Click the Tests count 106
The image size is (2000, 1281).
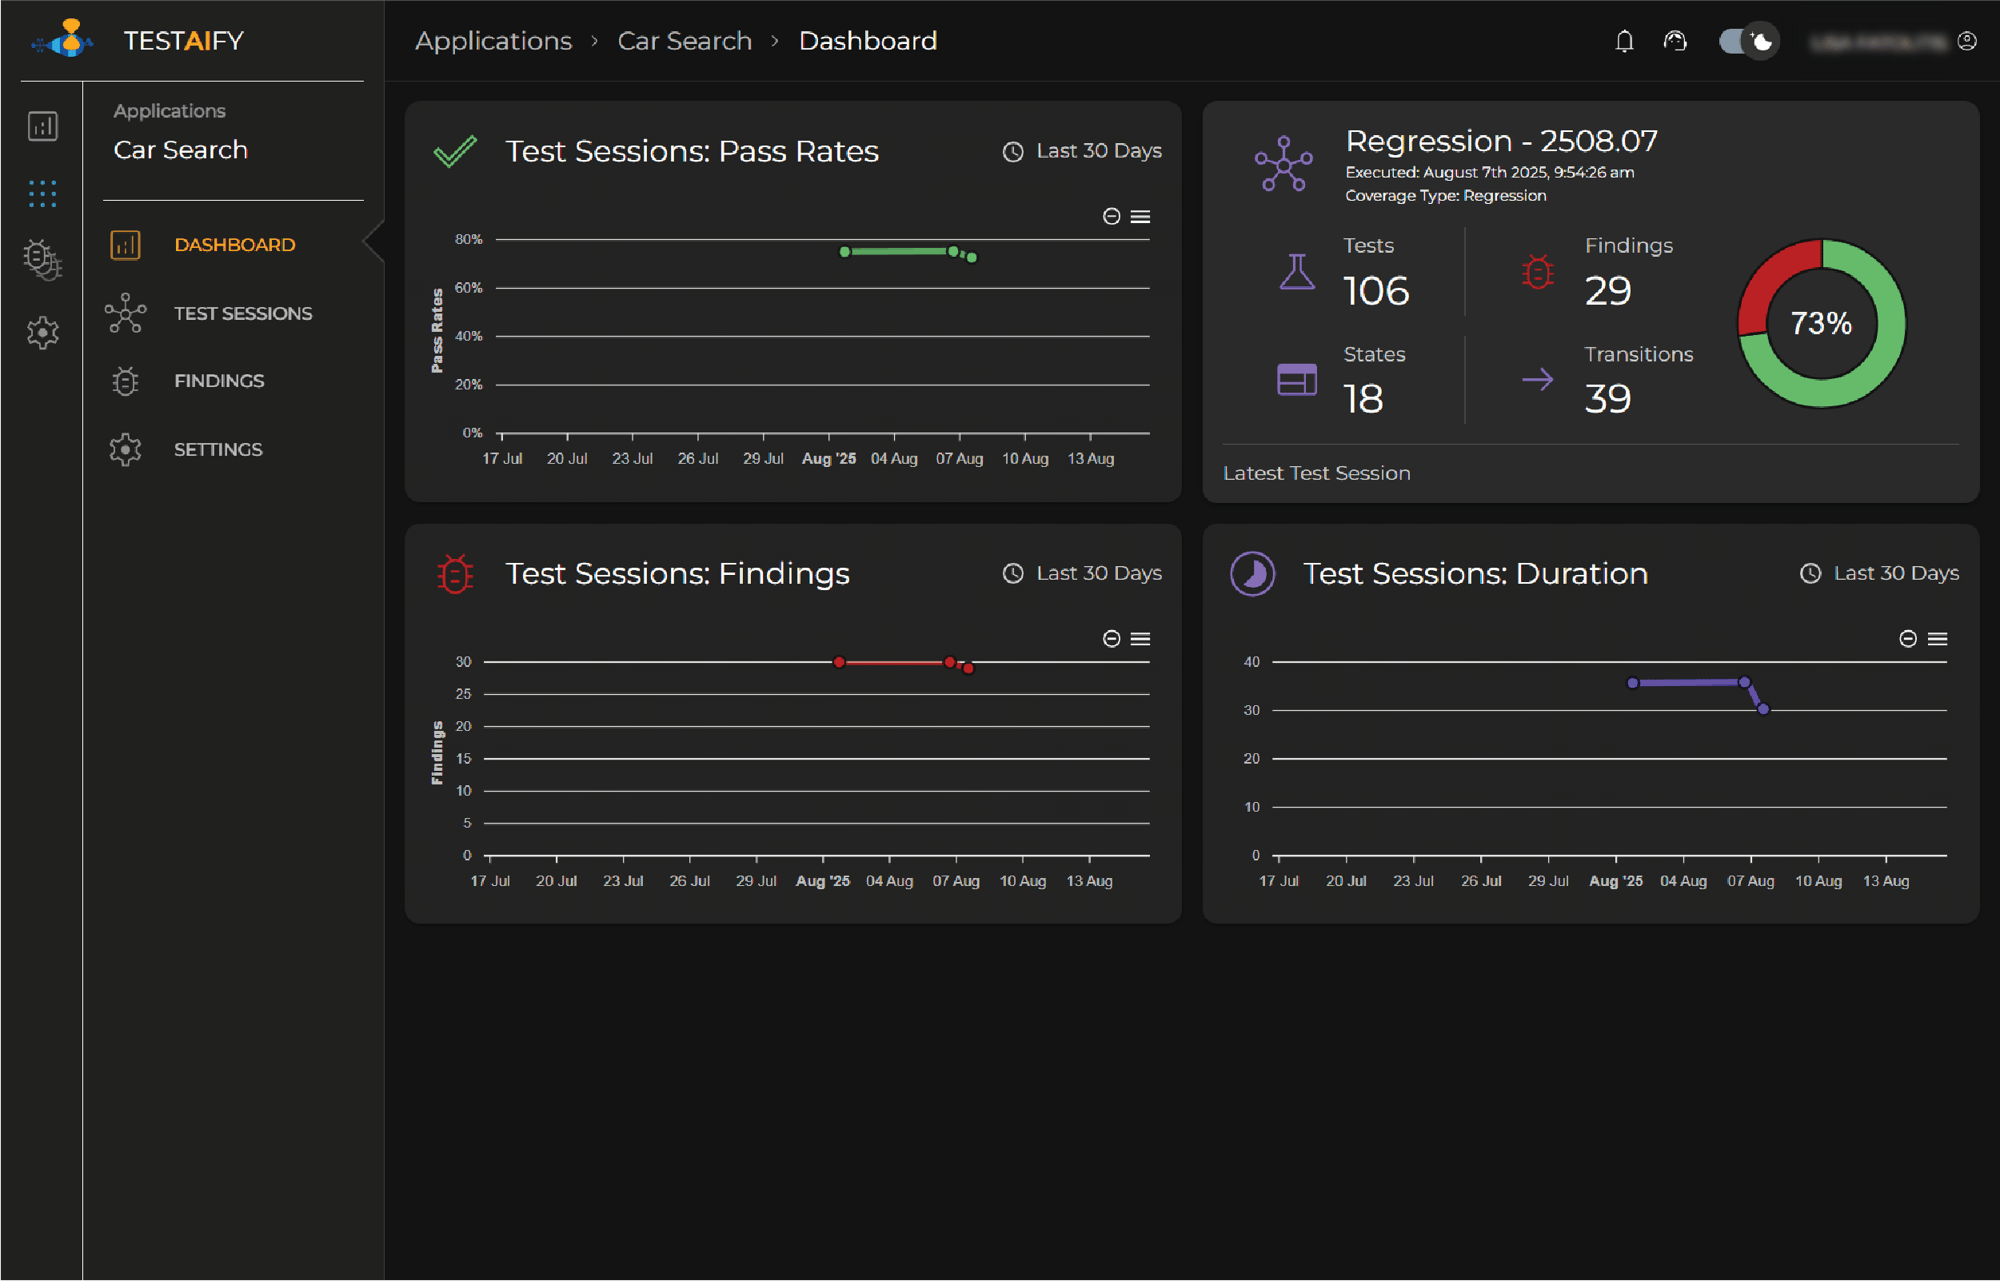click(x=1376, y=291)
